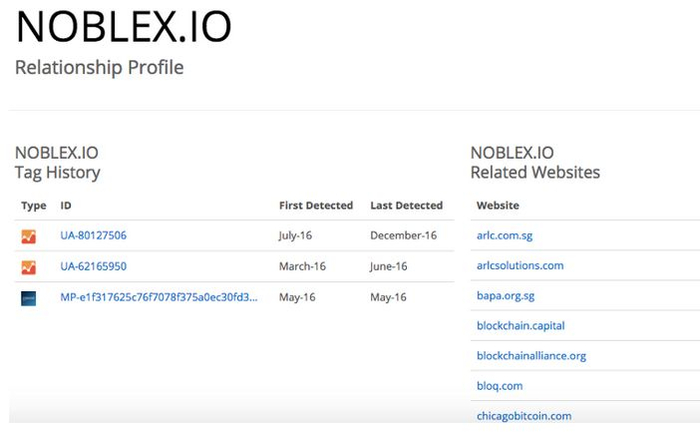Click the Website column header

497,206
